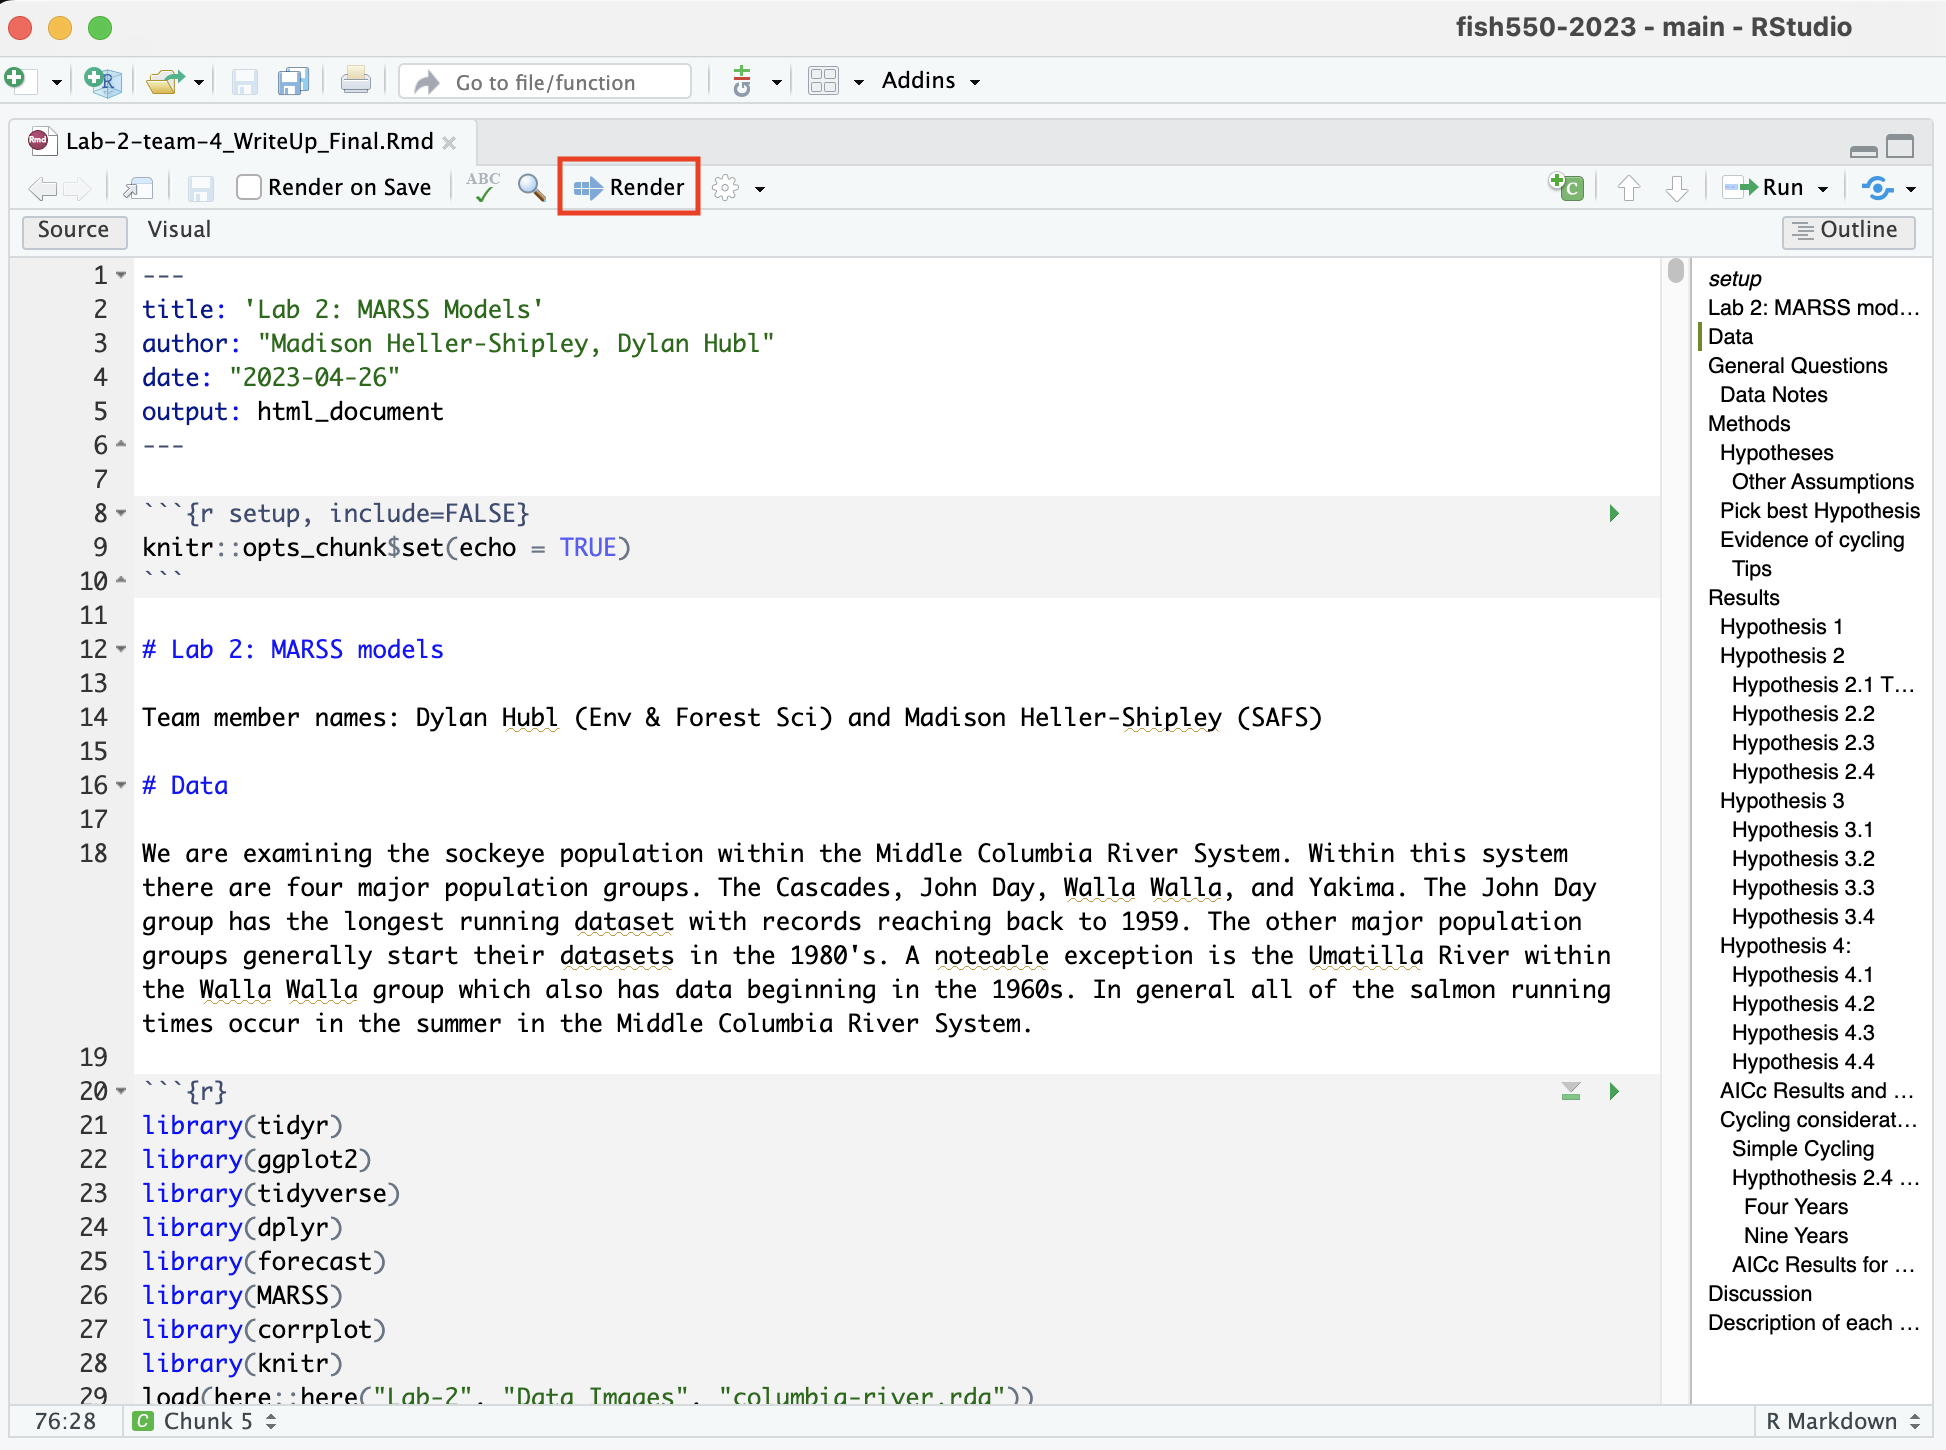Click the workspace panes grid icon
The width and height of the screenshot is (1946, 1450).
point(823,81)
